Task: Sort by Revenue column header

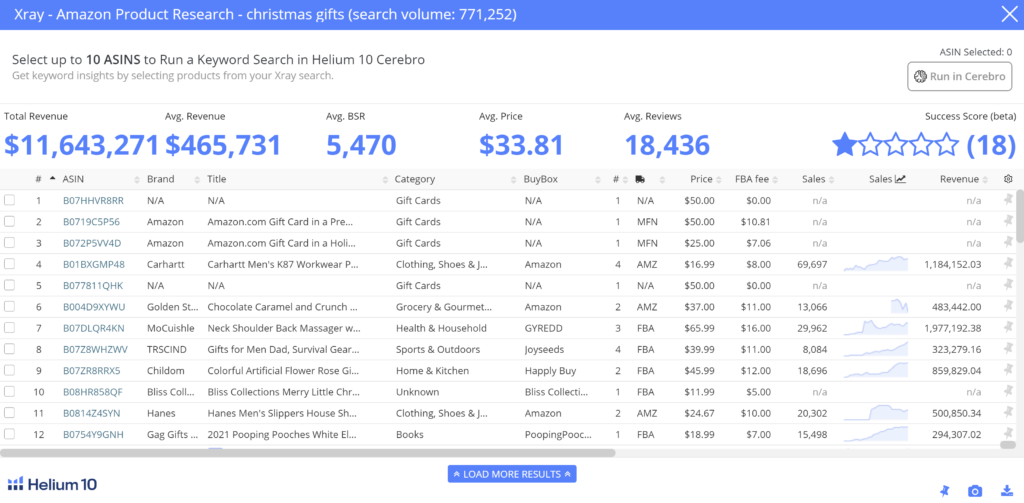Action: 959,179
